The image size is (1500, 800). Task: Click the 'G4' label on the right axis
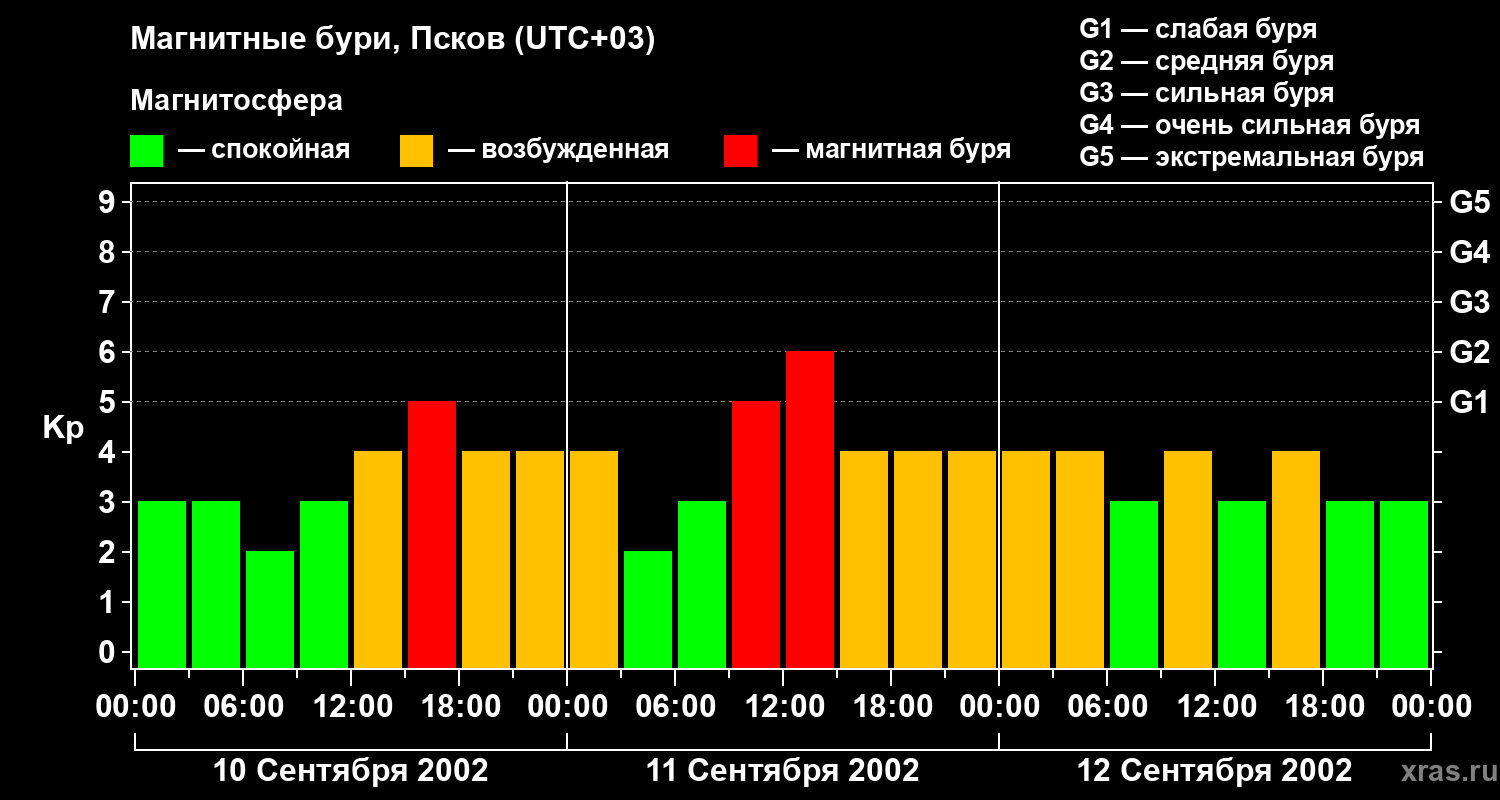[1469, 252]
